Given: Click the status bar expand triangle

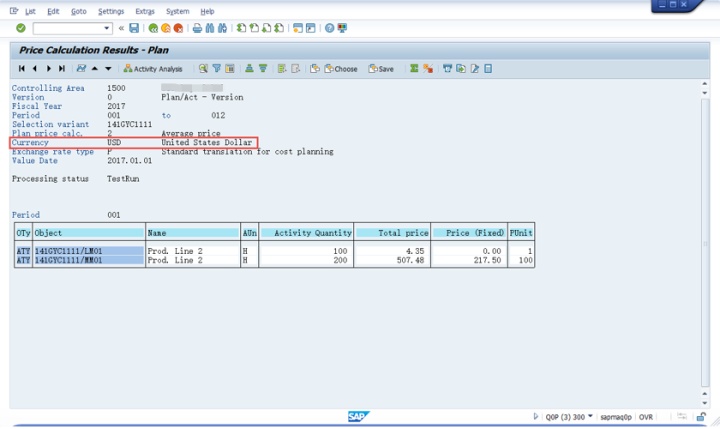Looking at the screenshot, I should coord(535,417).
